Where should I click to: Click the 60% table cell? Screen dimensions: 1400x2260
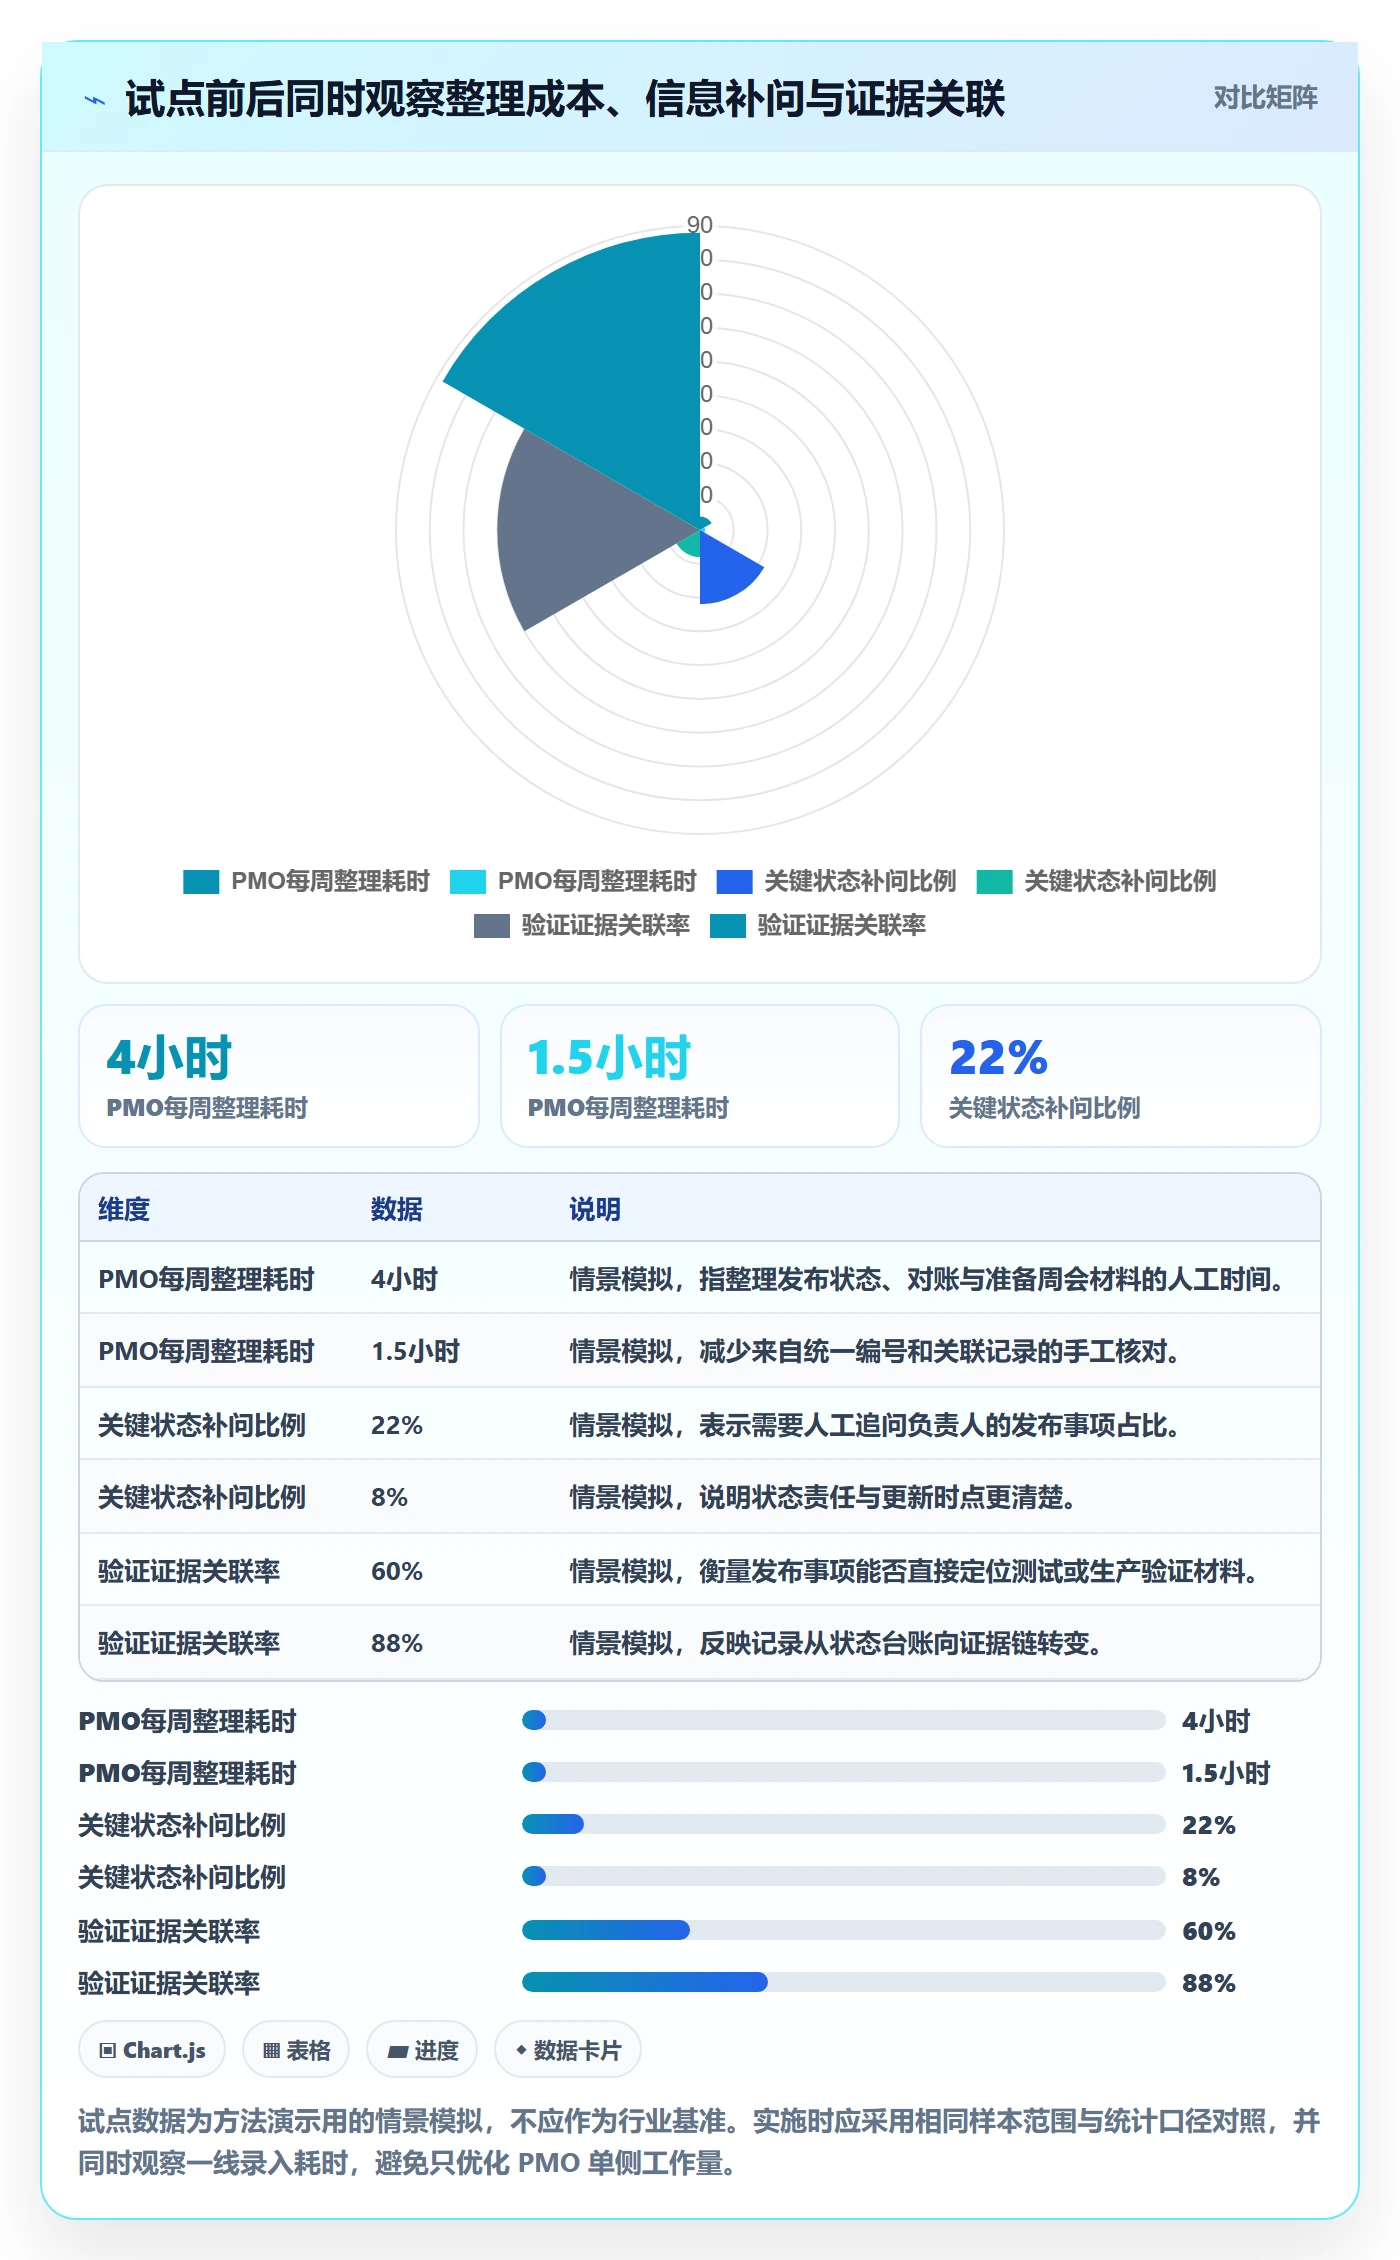click(x=397, y=1571)
